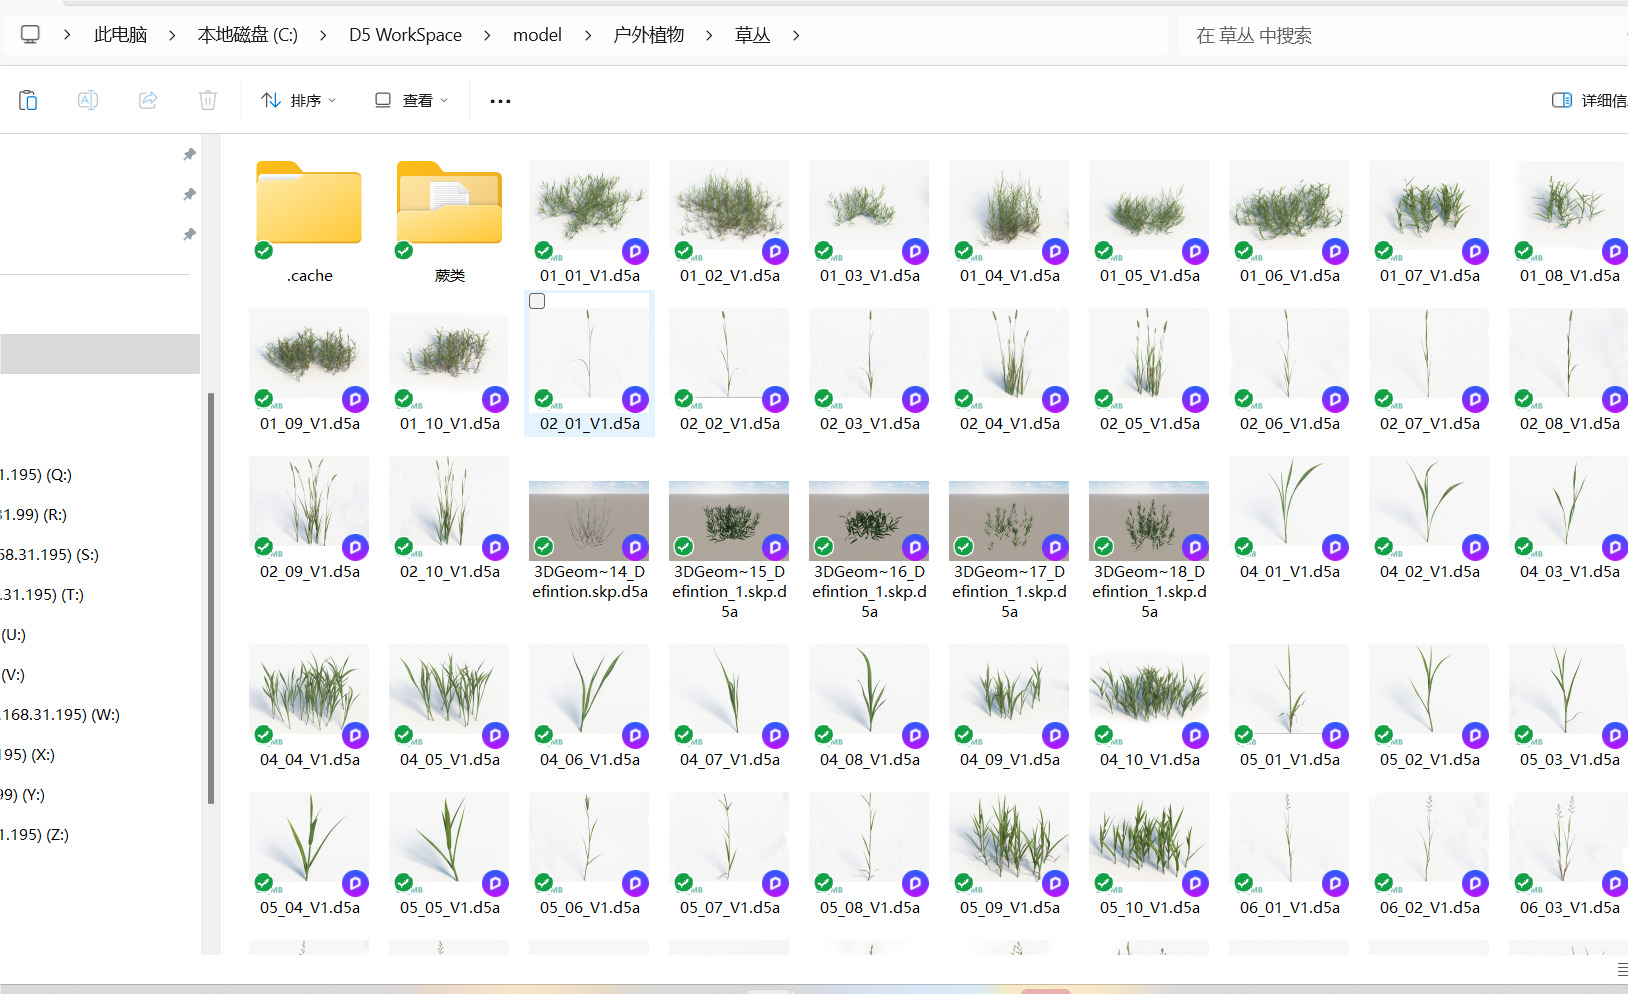Expand the chevron after 草丛 in path
This screenshot has width=1628, height=994.
796,35
